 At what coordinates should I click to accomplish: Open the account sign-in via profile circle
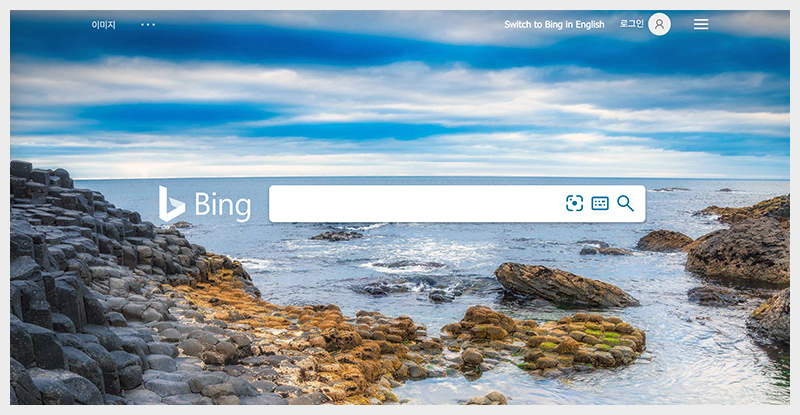click(659, 24)
